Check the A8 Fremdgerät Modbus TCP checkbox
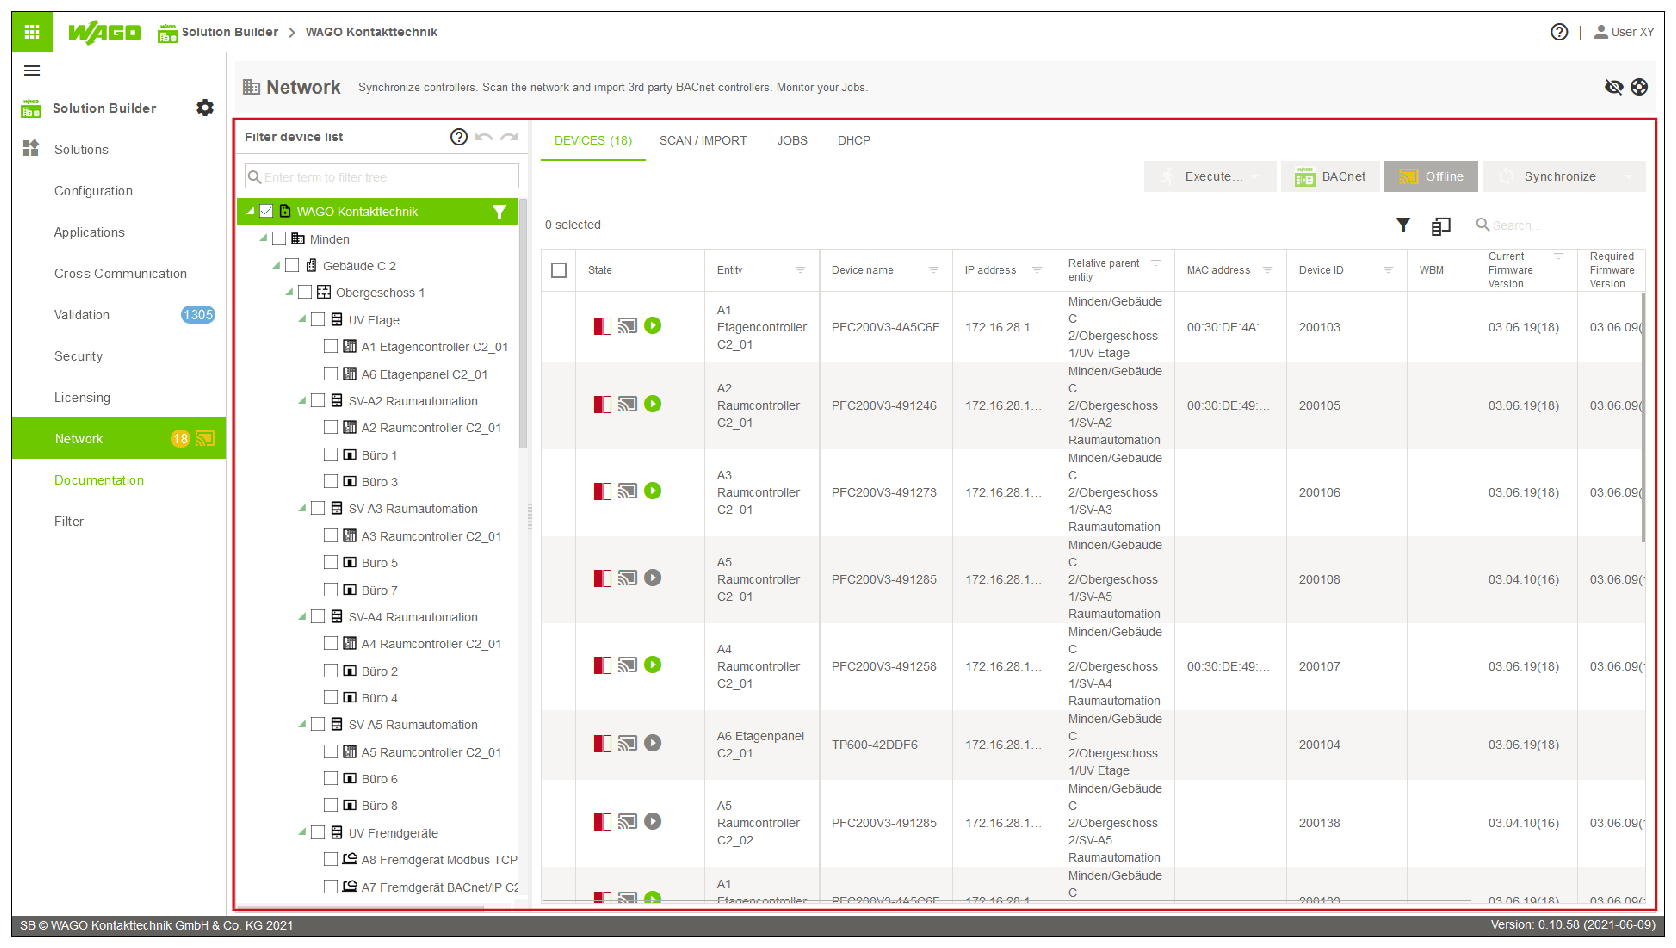Image resolution: width=1676 pixels, height=948 pixels. pos(331,858)
